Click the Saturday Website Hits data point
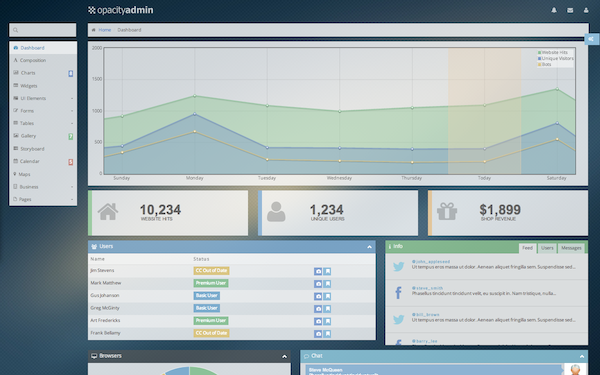The height and width of the screenshot is (375, 600). tap(557, 89)
